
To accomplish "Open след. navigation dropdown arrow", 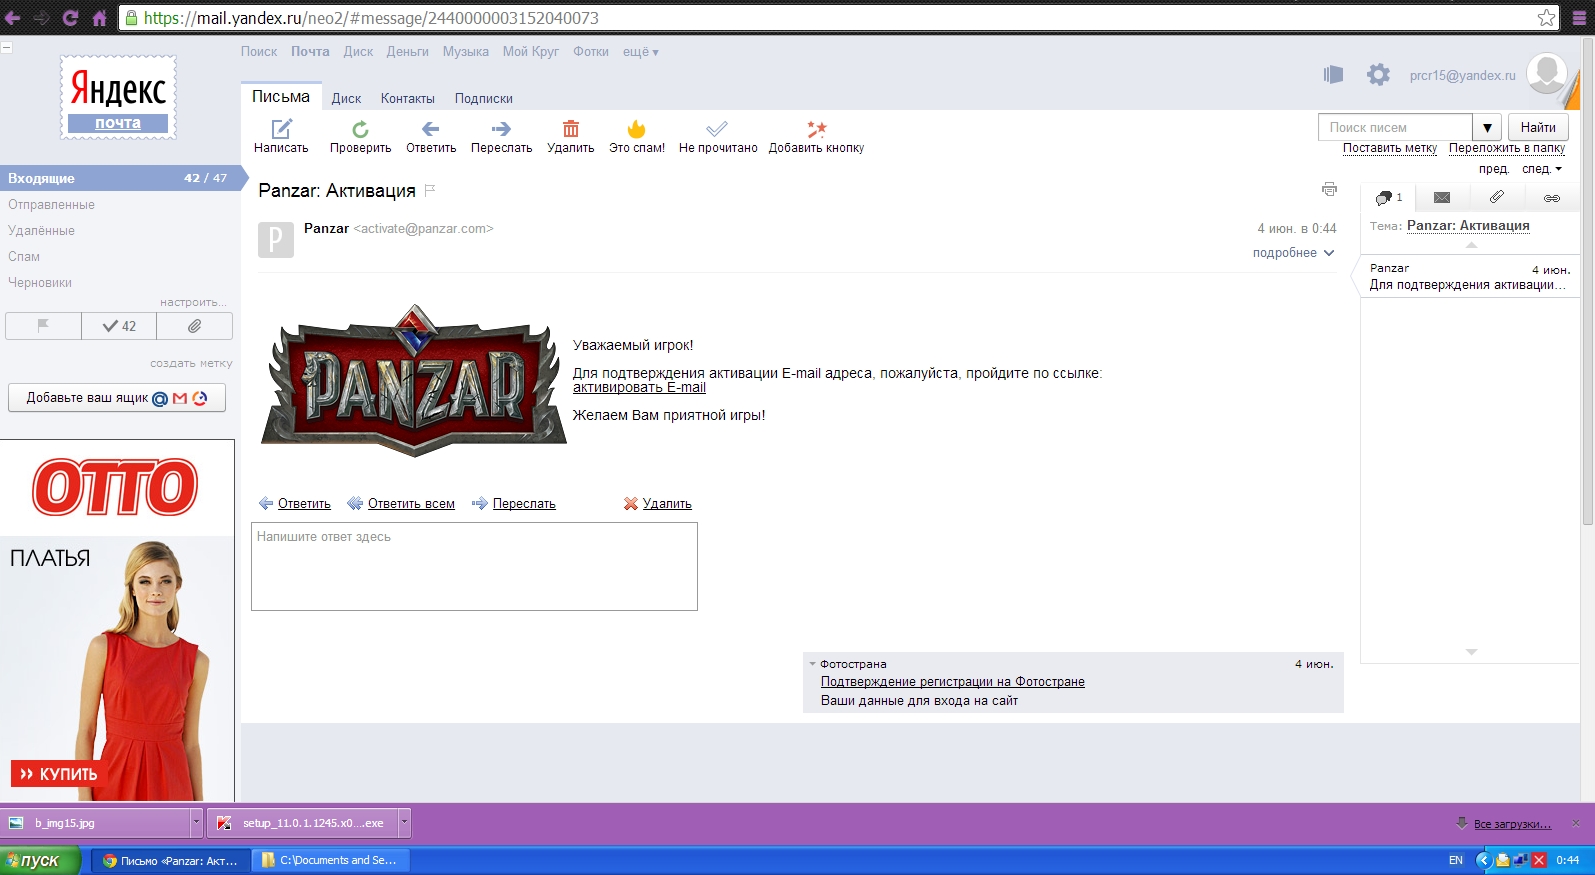I will (x=1559, y=169).
